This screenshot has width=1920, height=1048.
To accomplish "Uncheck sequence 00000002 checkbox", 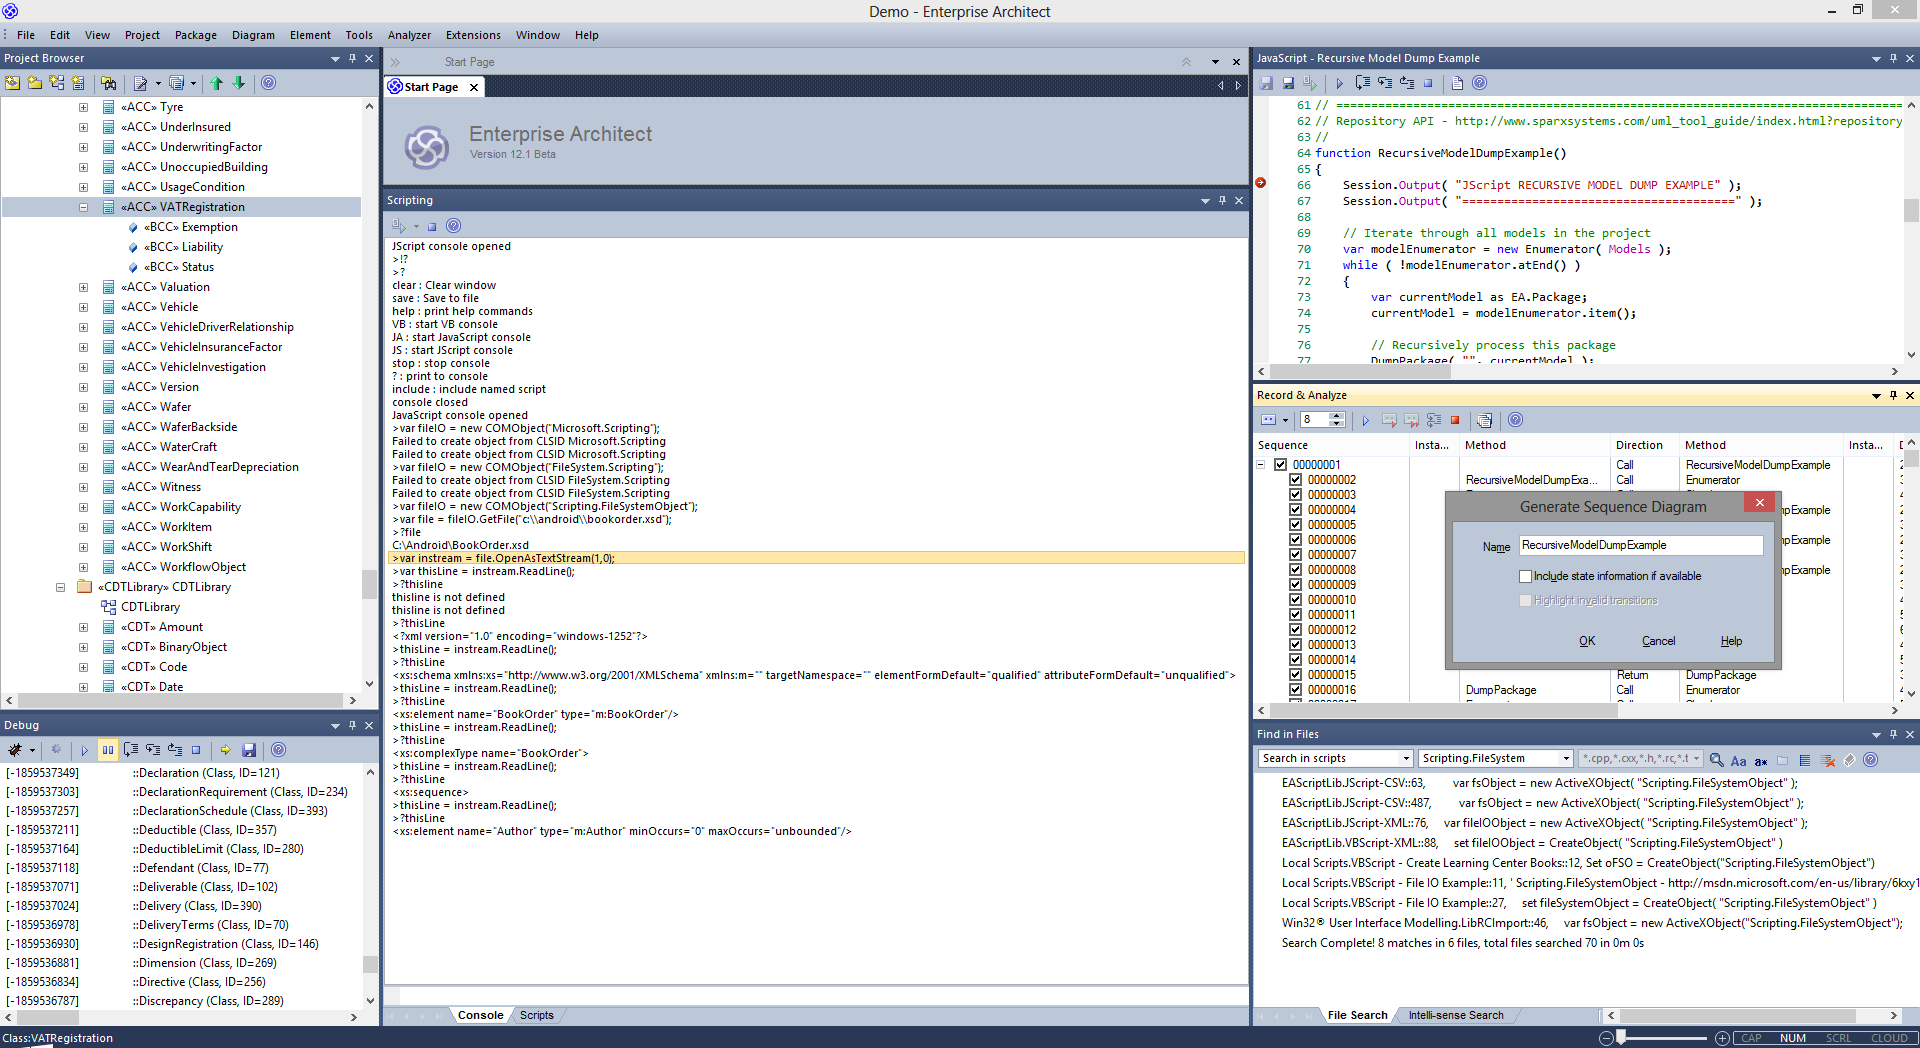I will pos(1295,480).
